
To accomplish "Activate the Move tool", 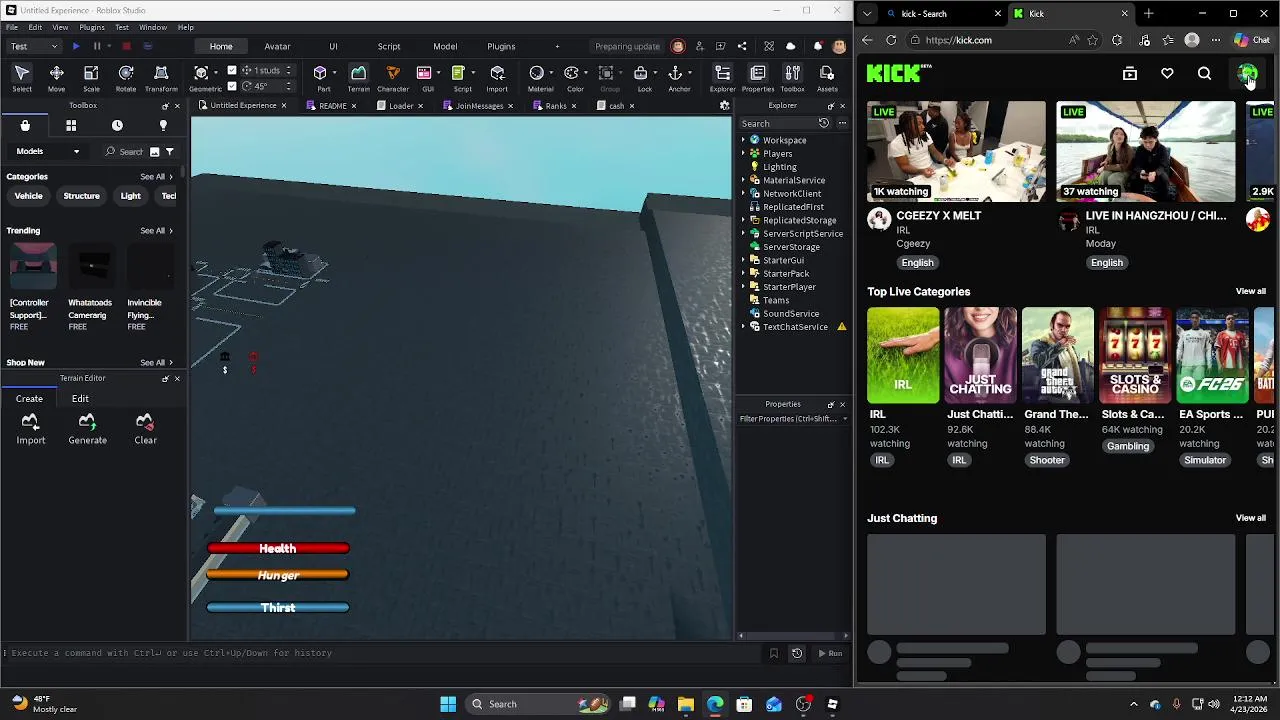I will (56, 77).
